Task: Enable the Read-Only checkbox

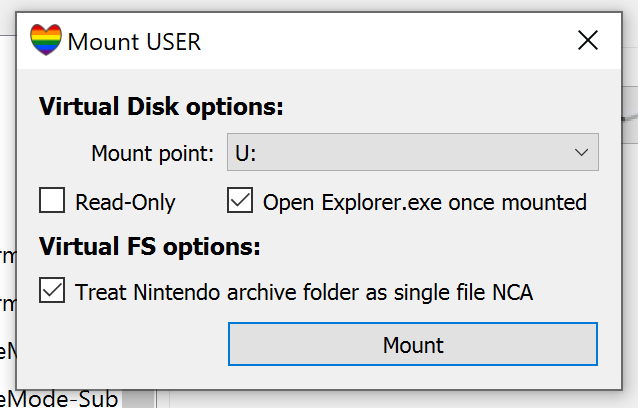Action: click(x=52, y=202)
